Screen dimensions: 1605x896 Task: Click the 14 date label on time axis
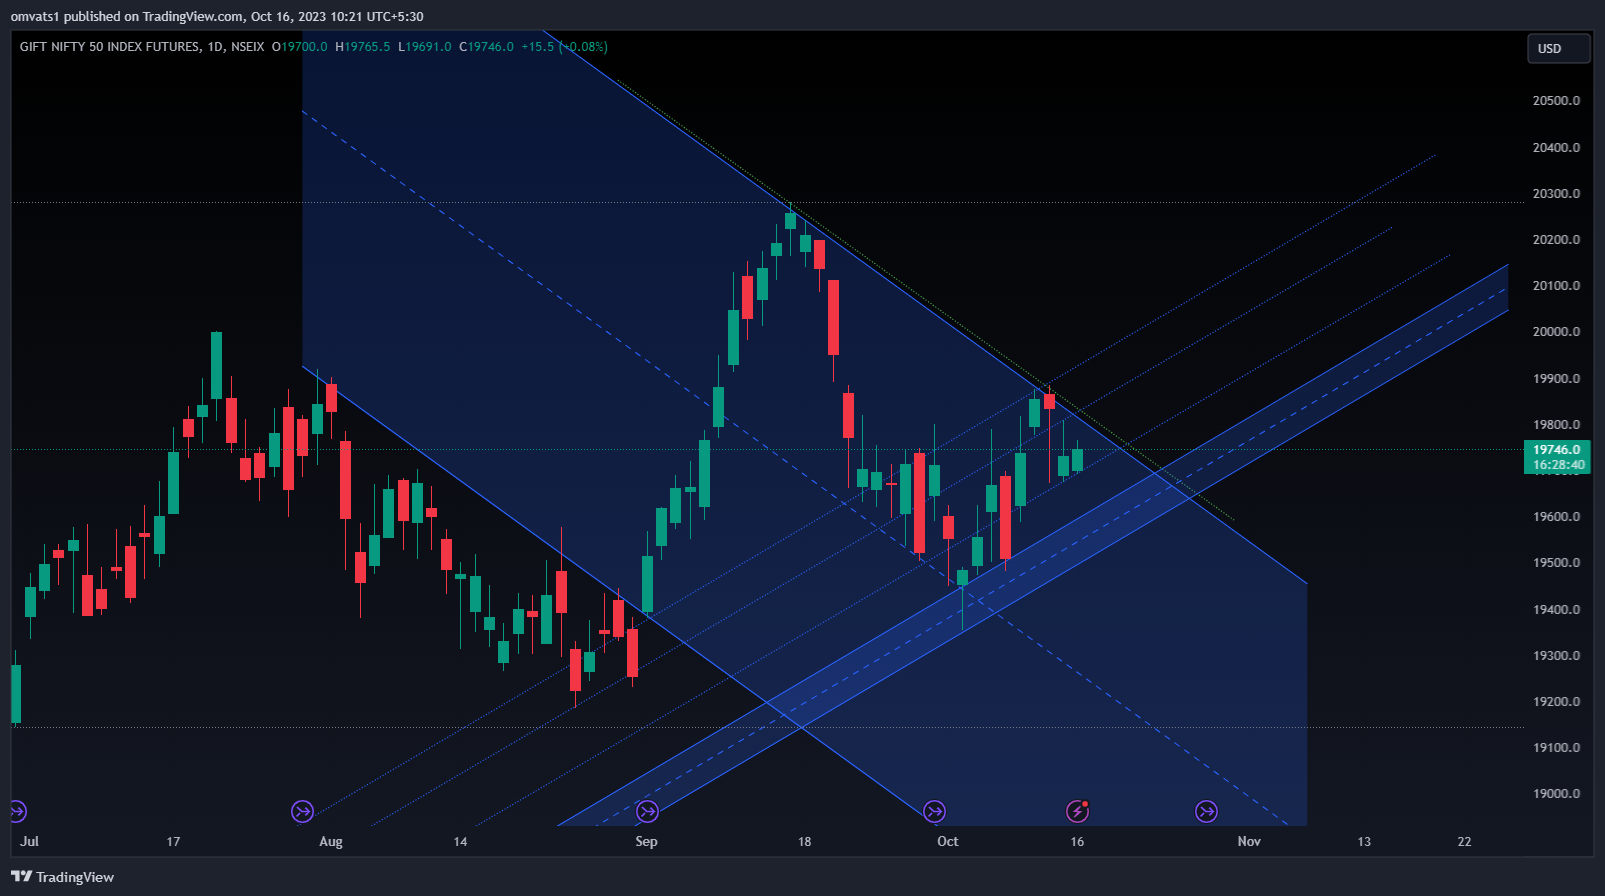point(460,841)
